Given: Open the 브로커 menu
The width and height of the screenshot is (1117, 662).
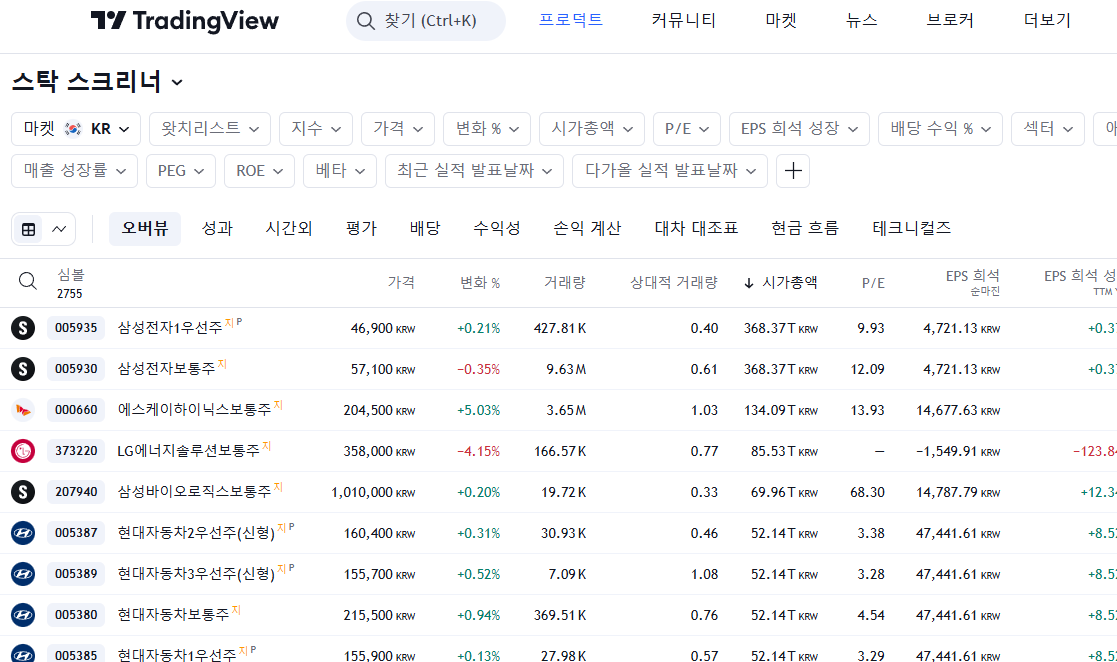Looking at the screenshot, I should [950, 21].
